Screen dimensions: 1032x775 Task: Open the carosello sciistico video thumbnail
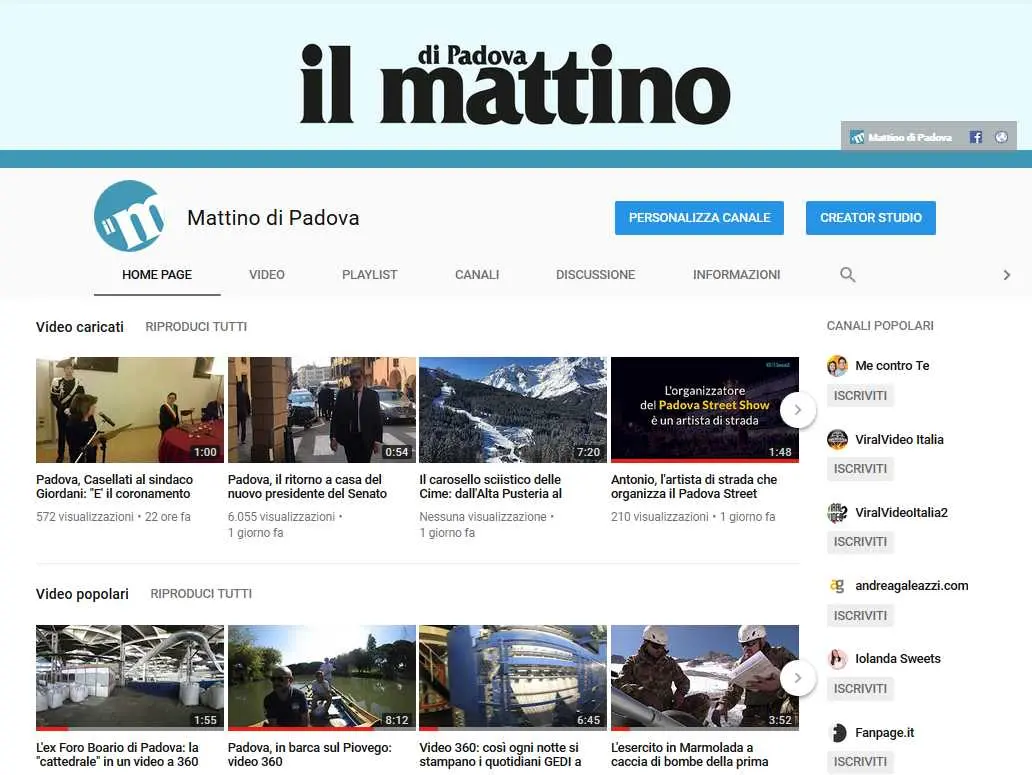[513, 410]
